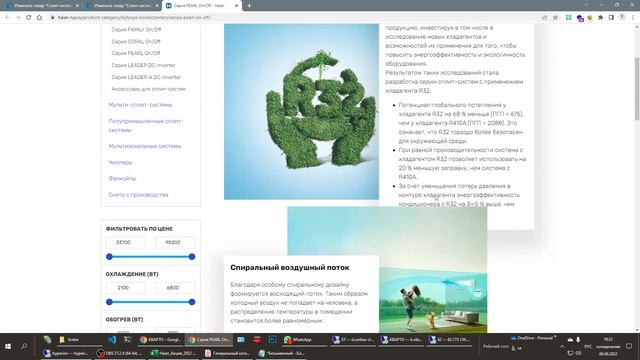The height and width of the screenshot is (360, 640).
Task: Open Полупромышленные сплит-системы category
Action: coord(146,125)
